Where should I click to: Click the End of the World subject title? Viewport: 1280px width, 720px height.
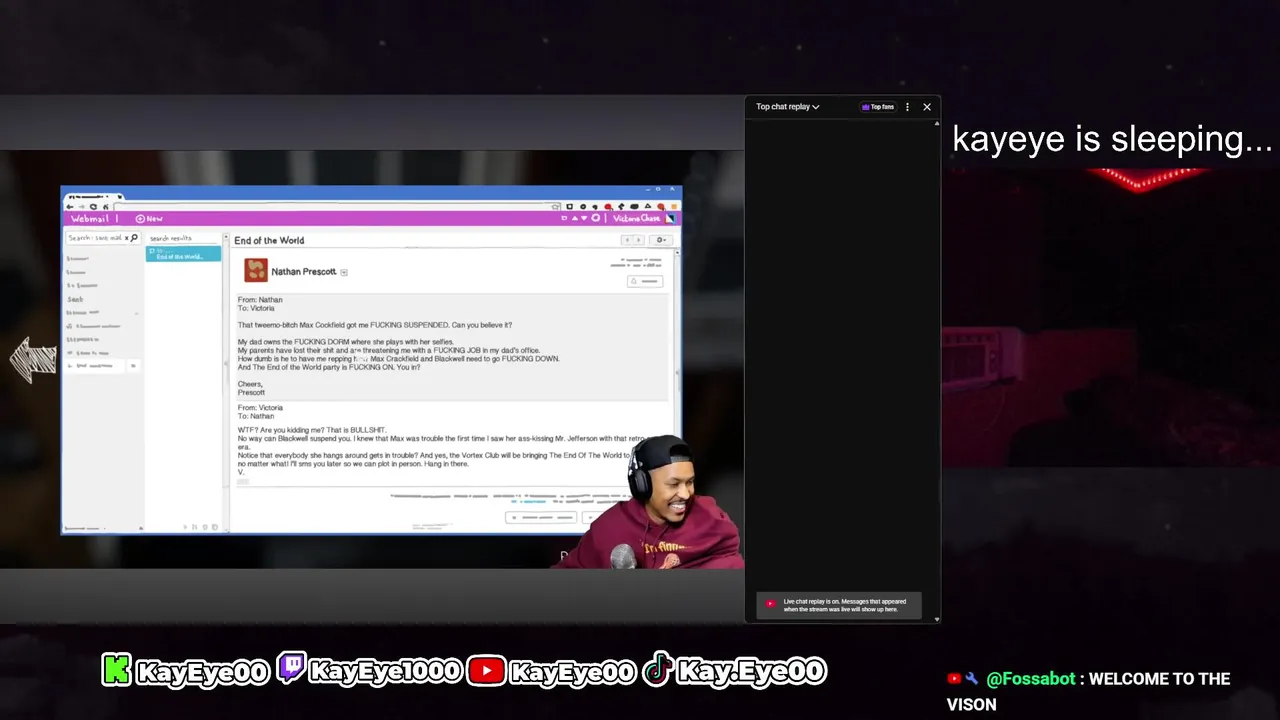(269, 240)
